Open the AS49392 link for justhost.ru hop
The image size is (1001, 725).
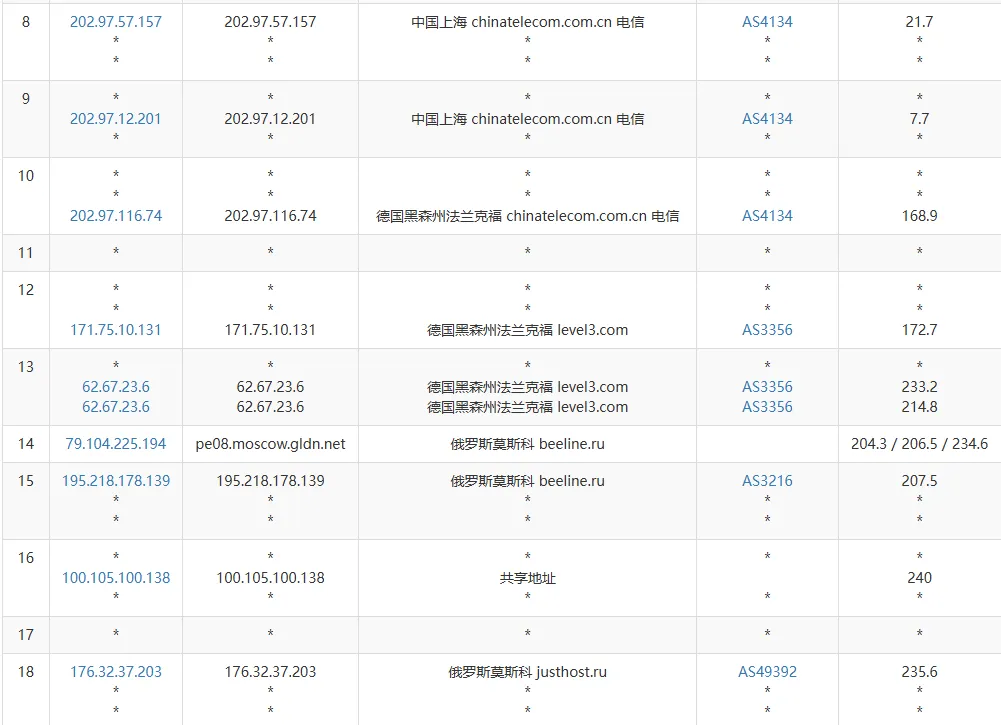point(766,672)
